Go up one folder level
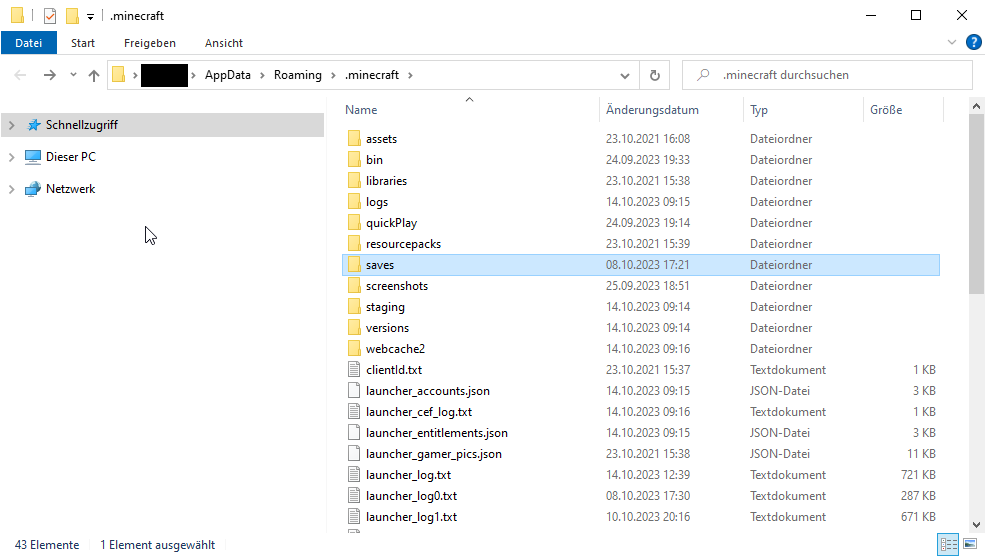 pos(94,75)
